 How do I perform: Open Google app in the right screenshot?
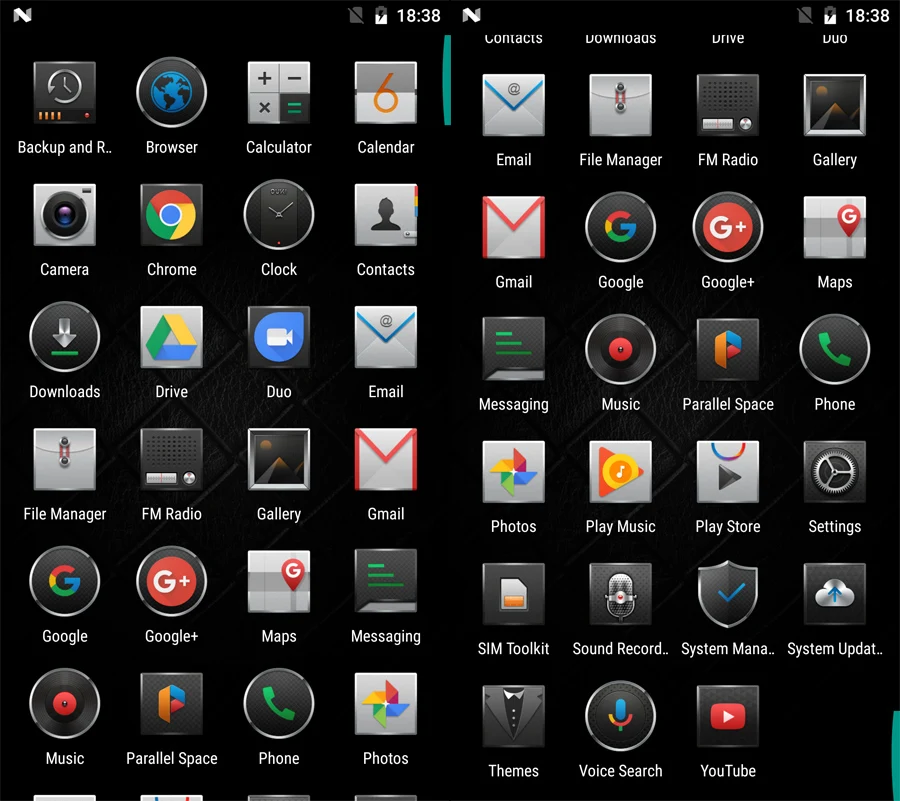[620, 227]
